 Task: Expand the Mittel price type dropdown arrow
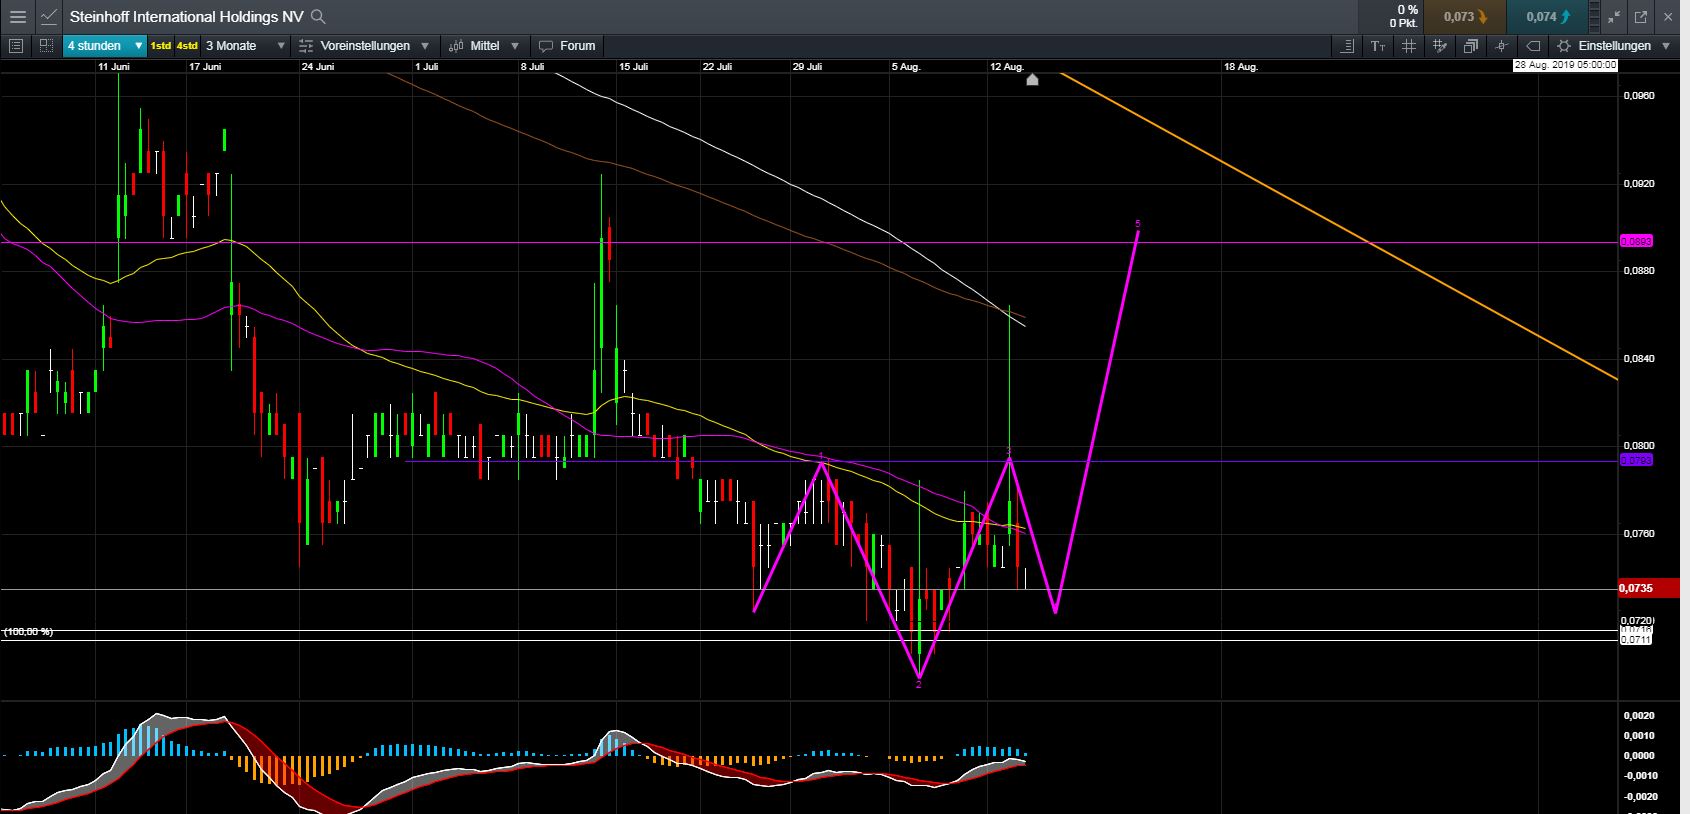[515, 46]
